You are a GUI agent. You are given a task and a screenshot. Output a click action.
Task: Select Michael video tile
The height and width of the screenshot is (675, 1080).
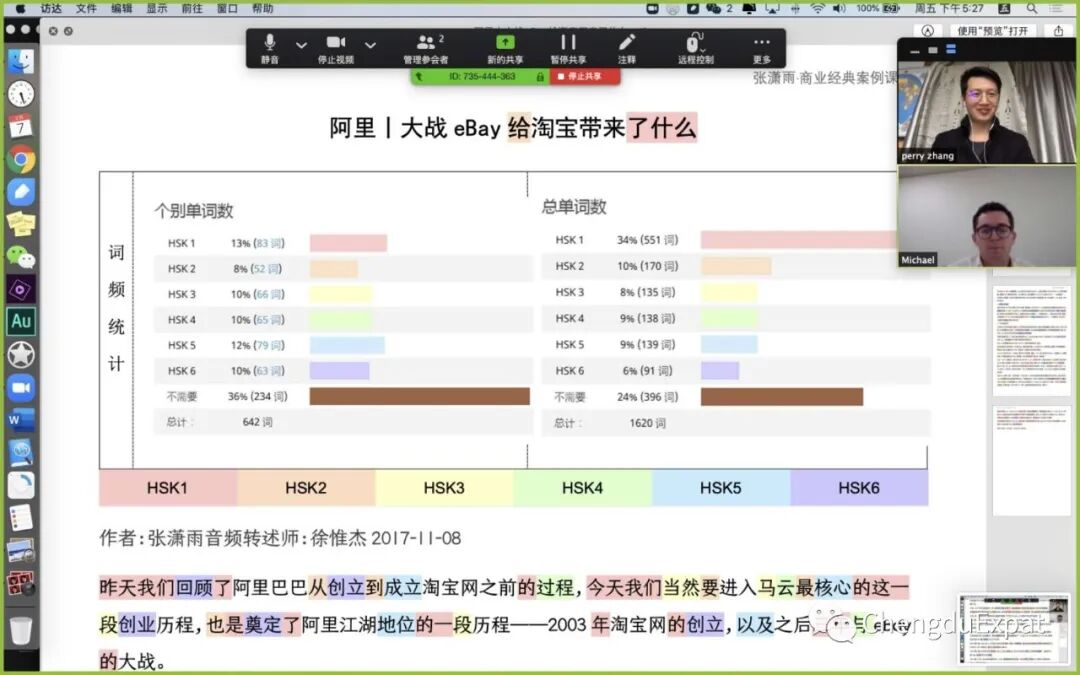click(x=986, y=216)
